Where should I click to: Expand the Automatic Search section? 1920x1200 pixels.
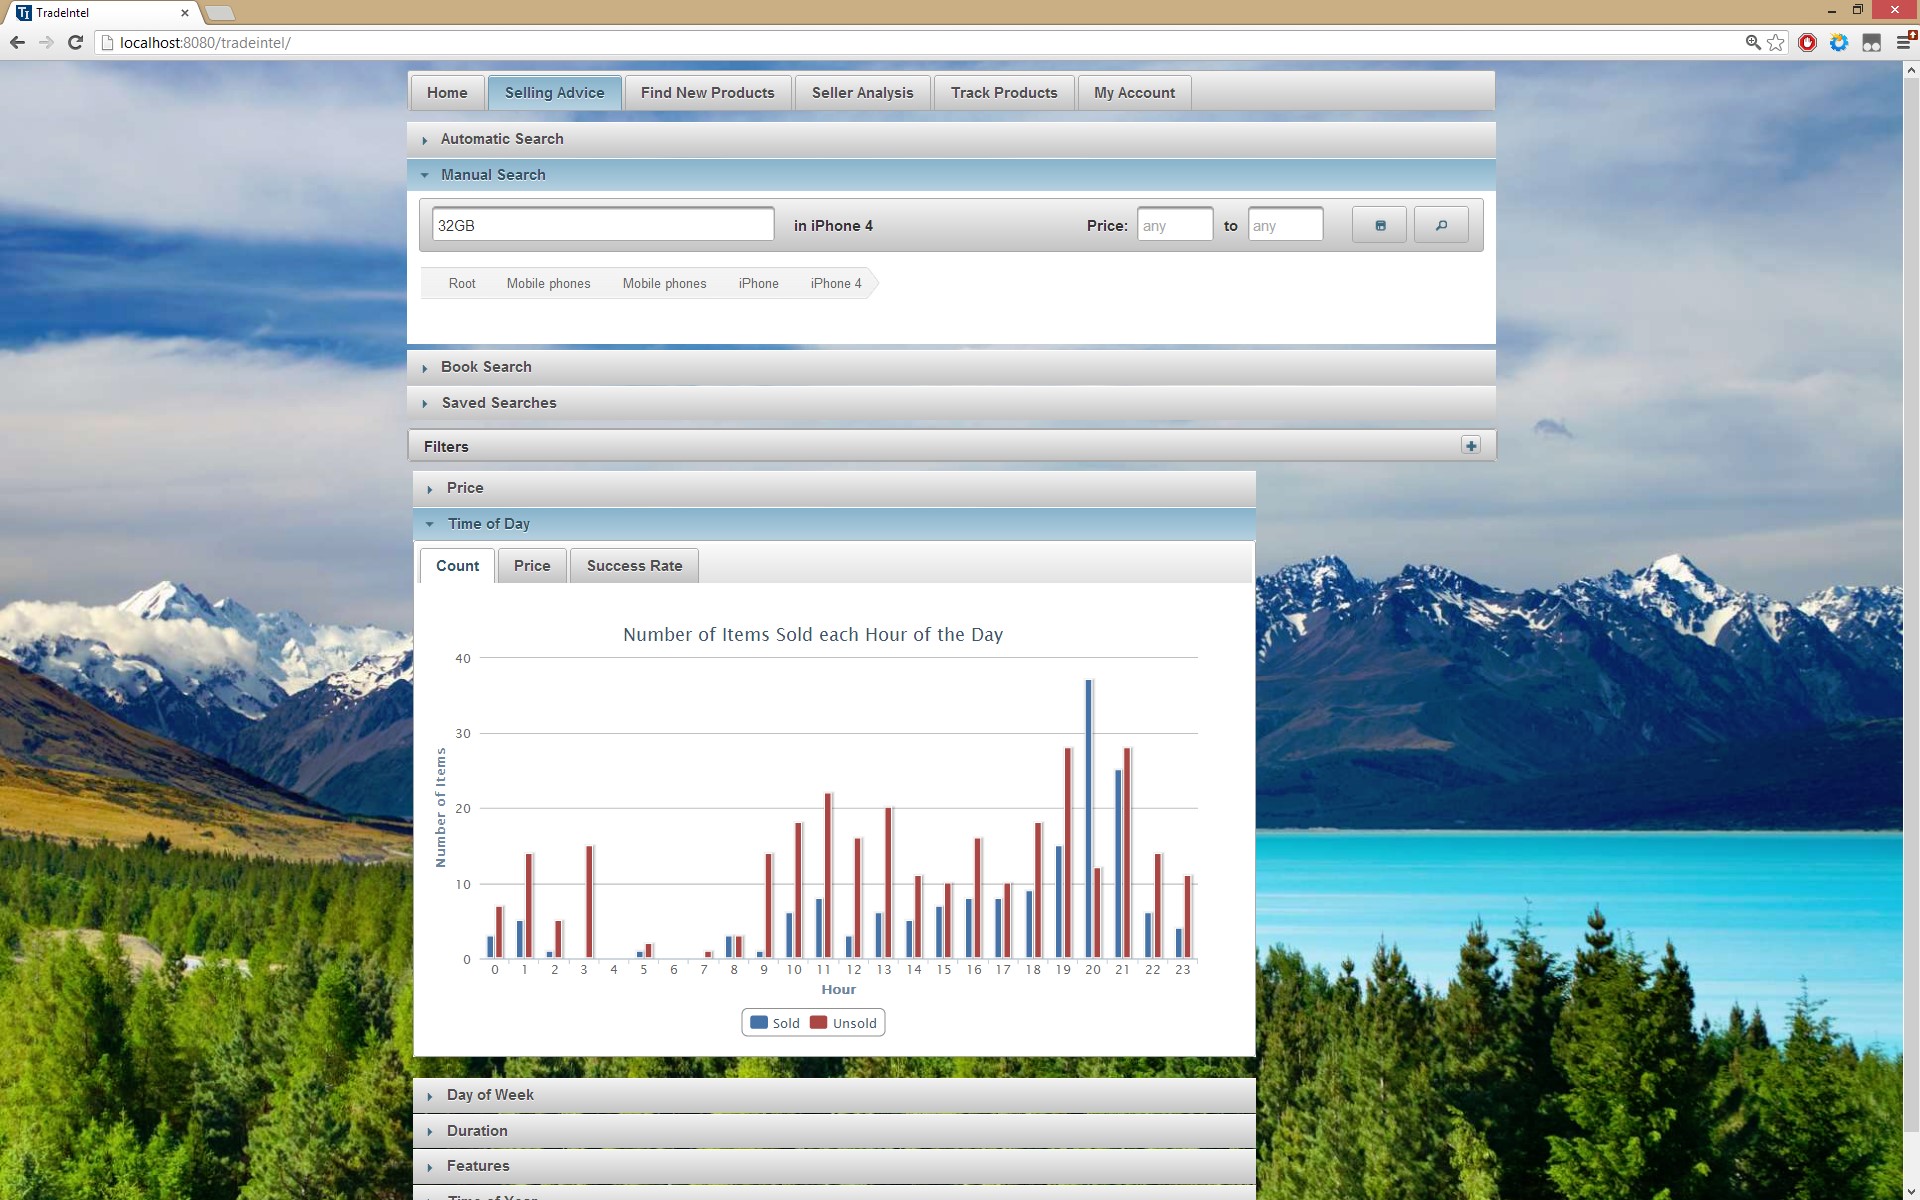point(502,139)
